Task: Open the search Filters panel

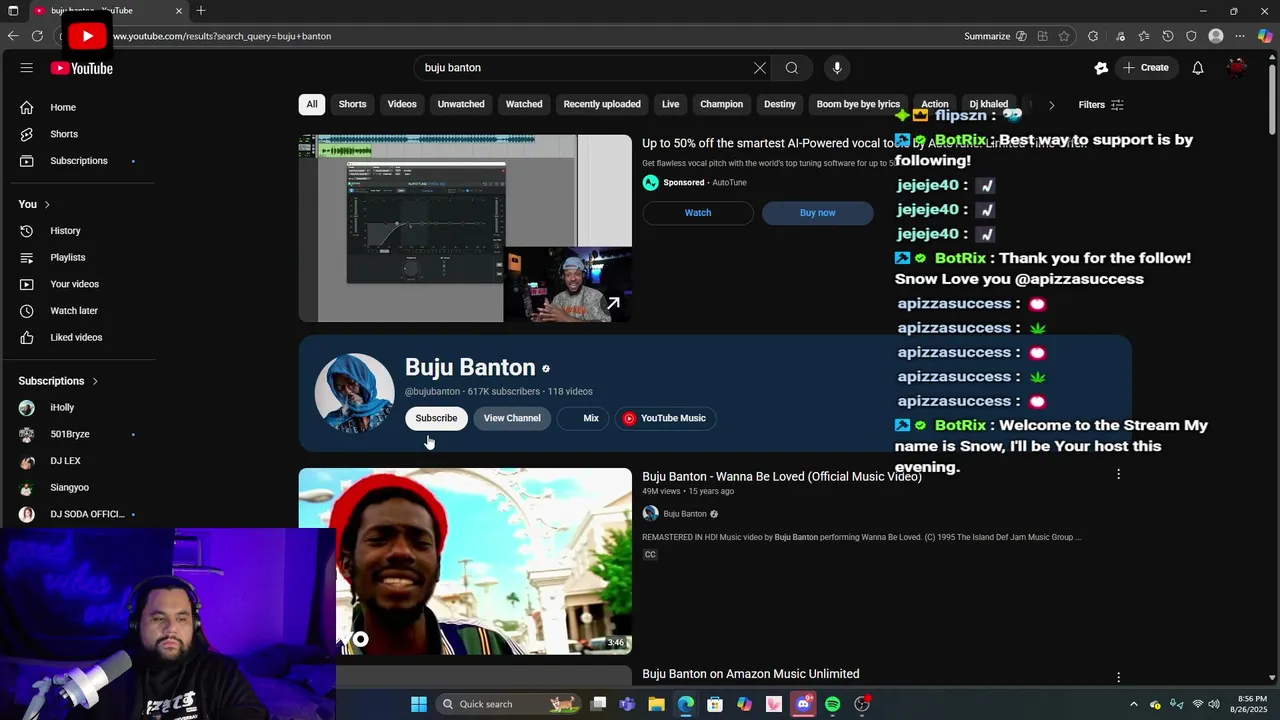Action: (x=1101, y=105)
